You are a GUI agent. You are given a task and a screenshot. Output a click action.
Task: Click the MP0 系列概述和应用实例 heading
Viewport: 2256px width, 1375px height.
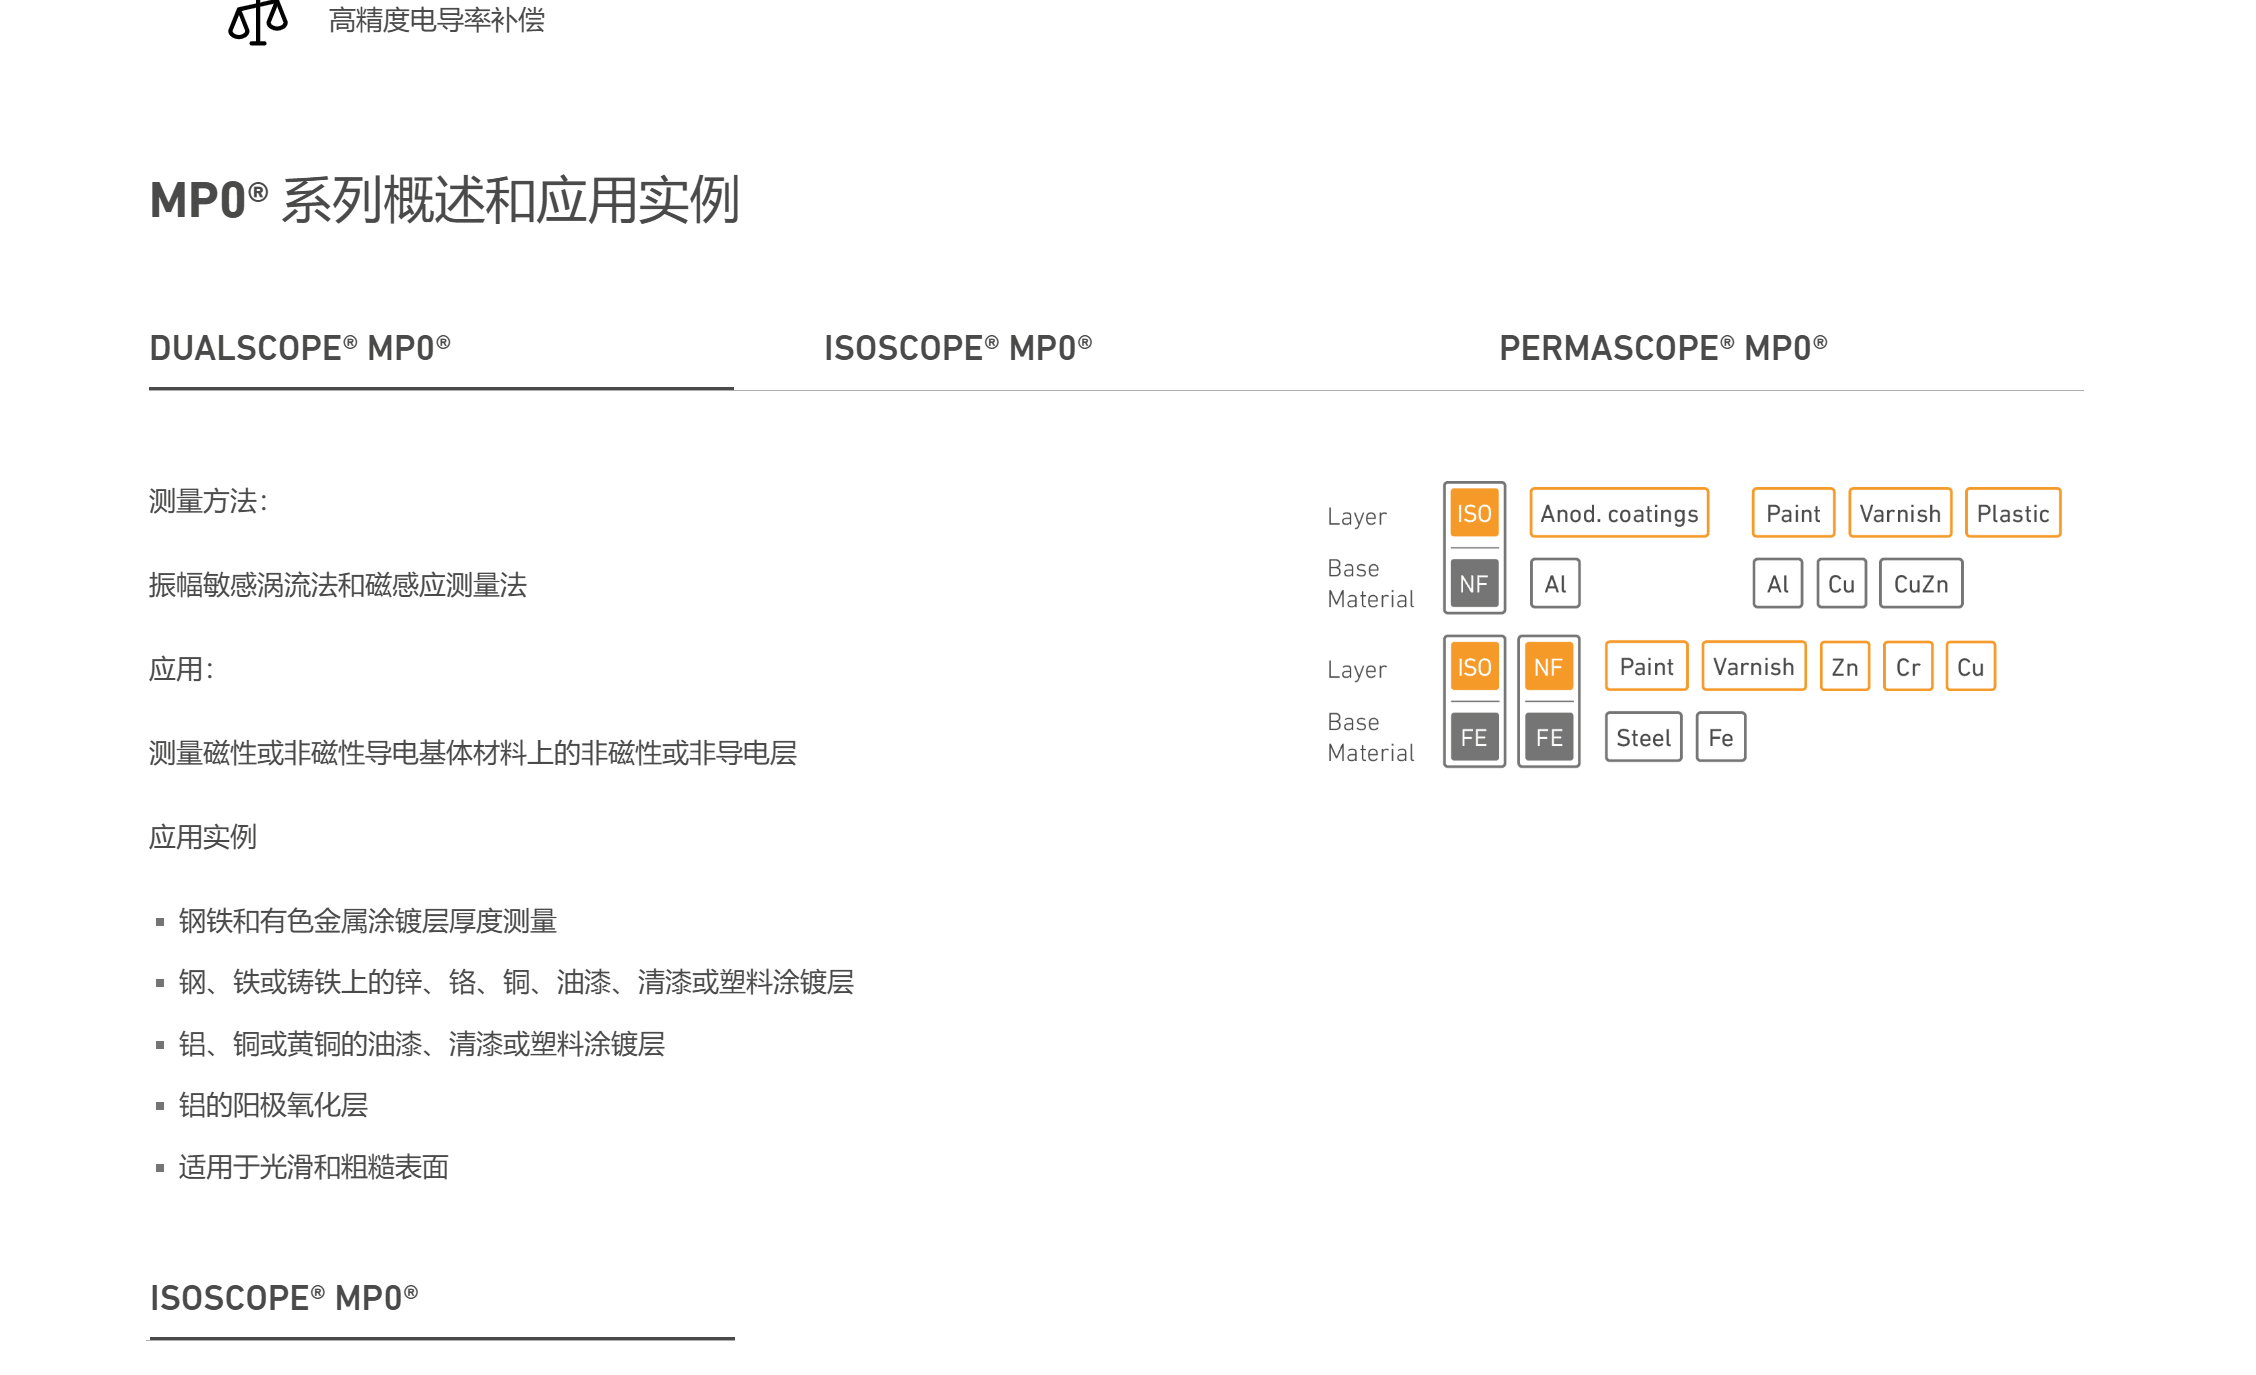445,200
